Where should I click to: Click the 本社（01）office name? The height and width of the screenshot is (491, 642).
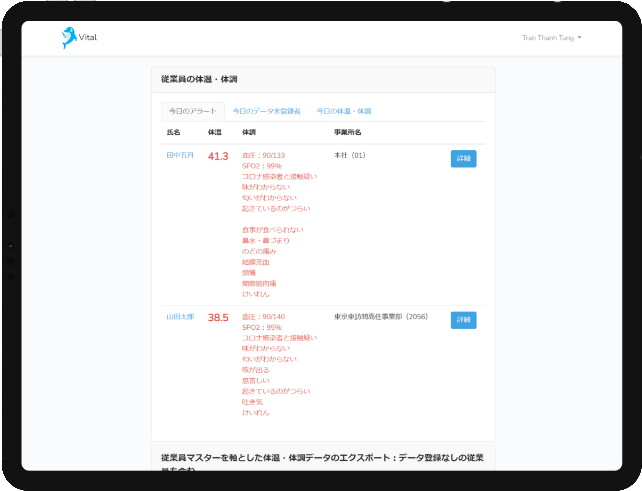click(351, 156)
